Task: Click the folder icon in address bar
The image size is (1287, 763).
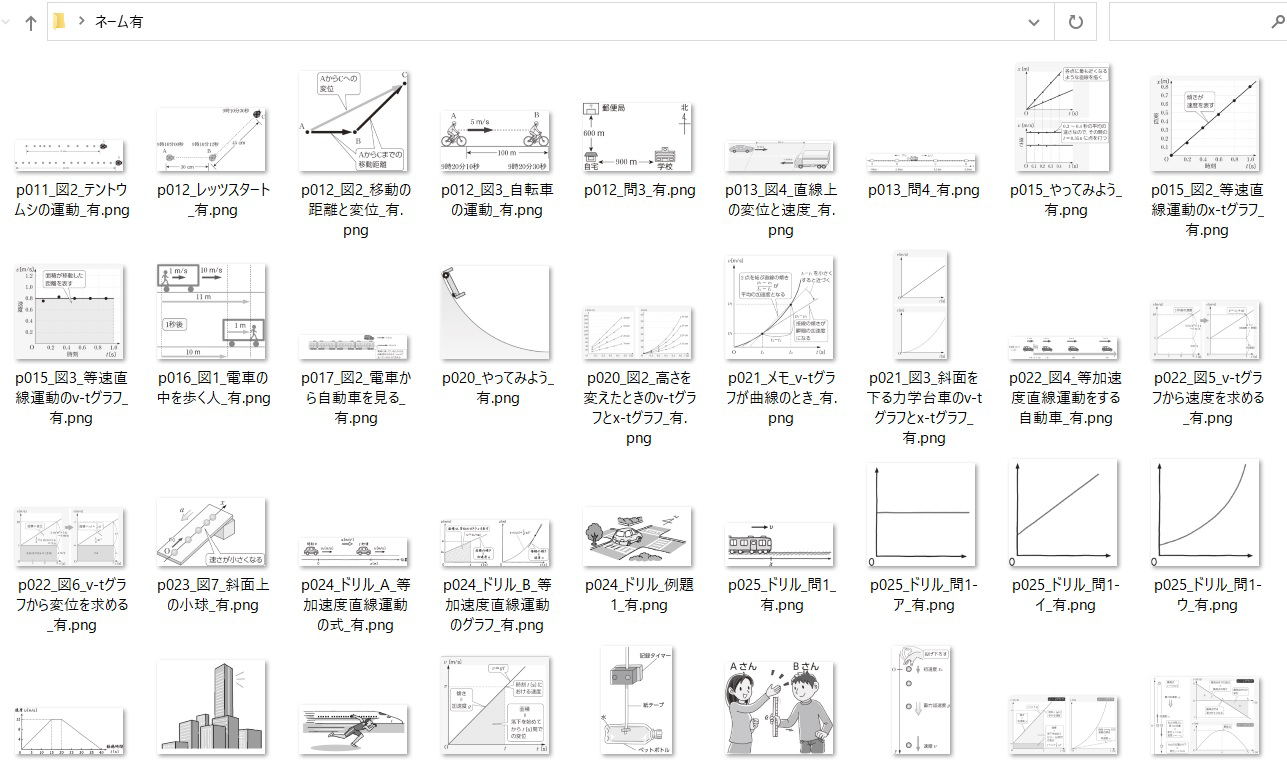Action: 59,21
